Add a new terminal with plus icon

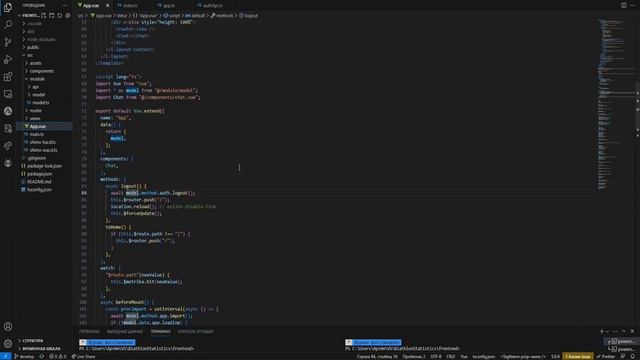point(602,331)
